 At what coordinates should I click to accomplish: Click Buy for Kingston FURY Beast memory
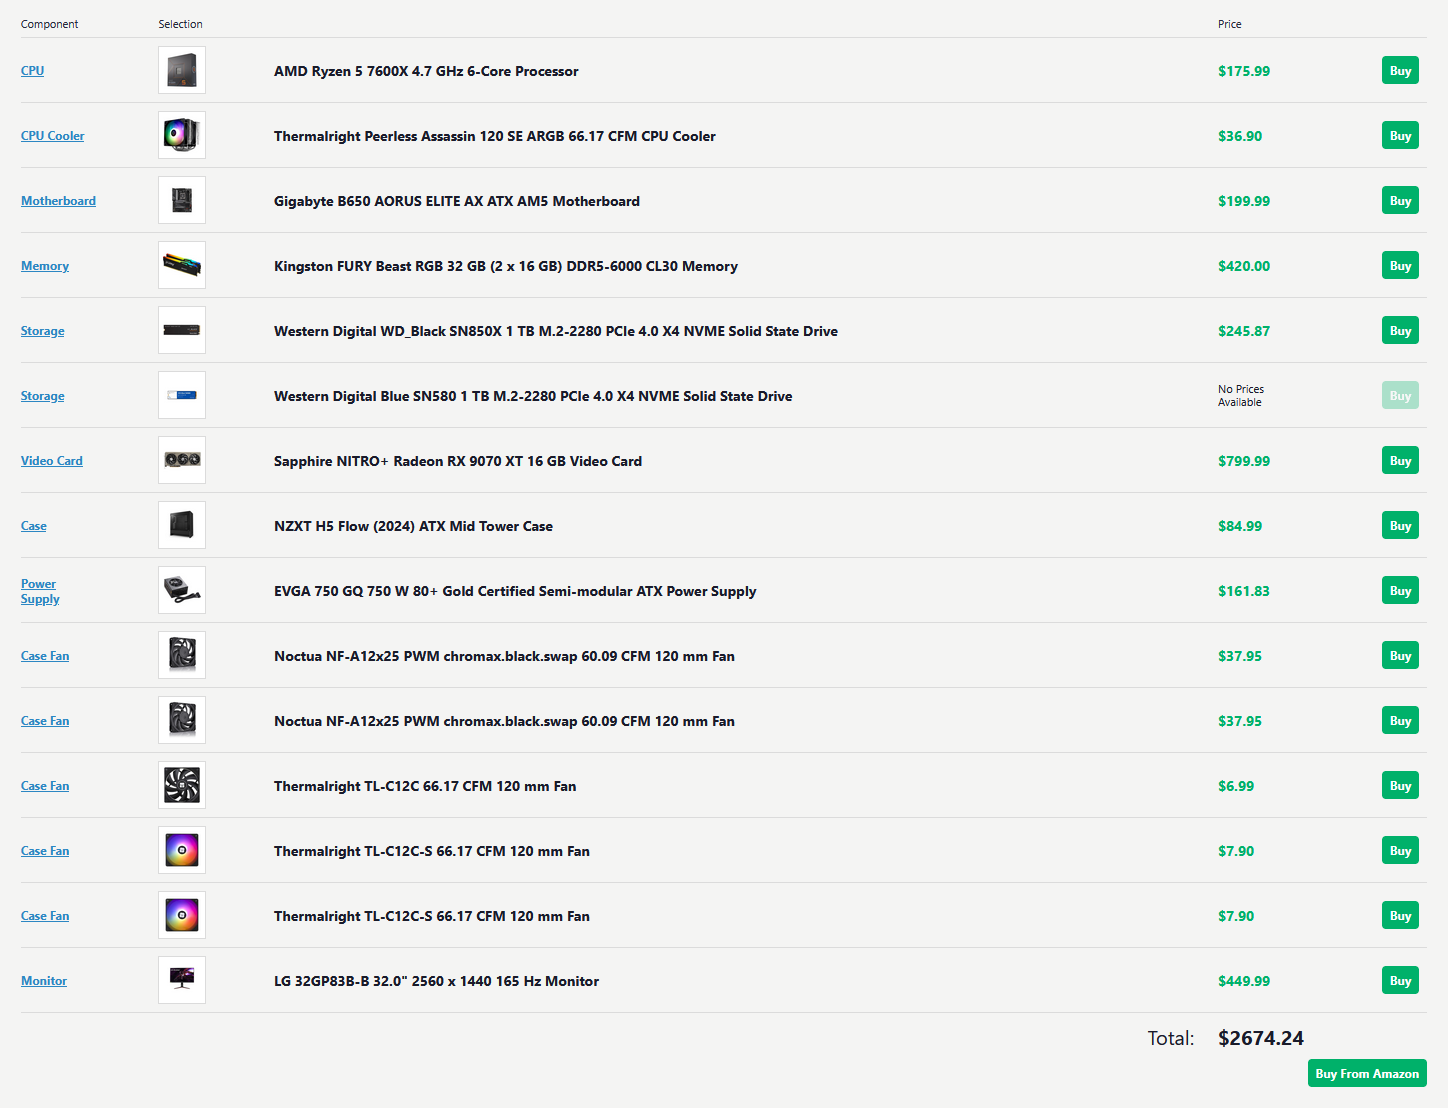1400,266
